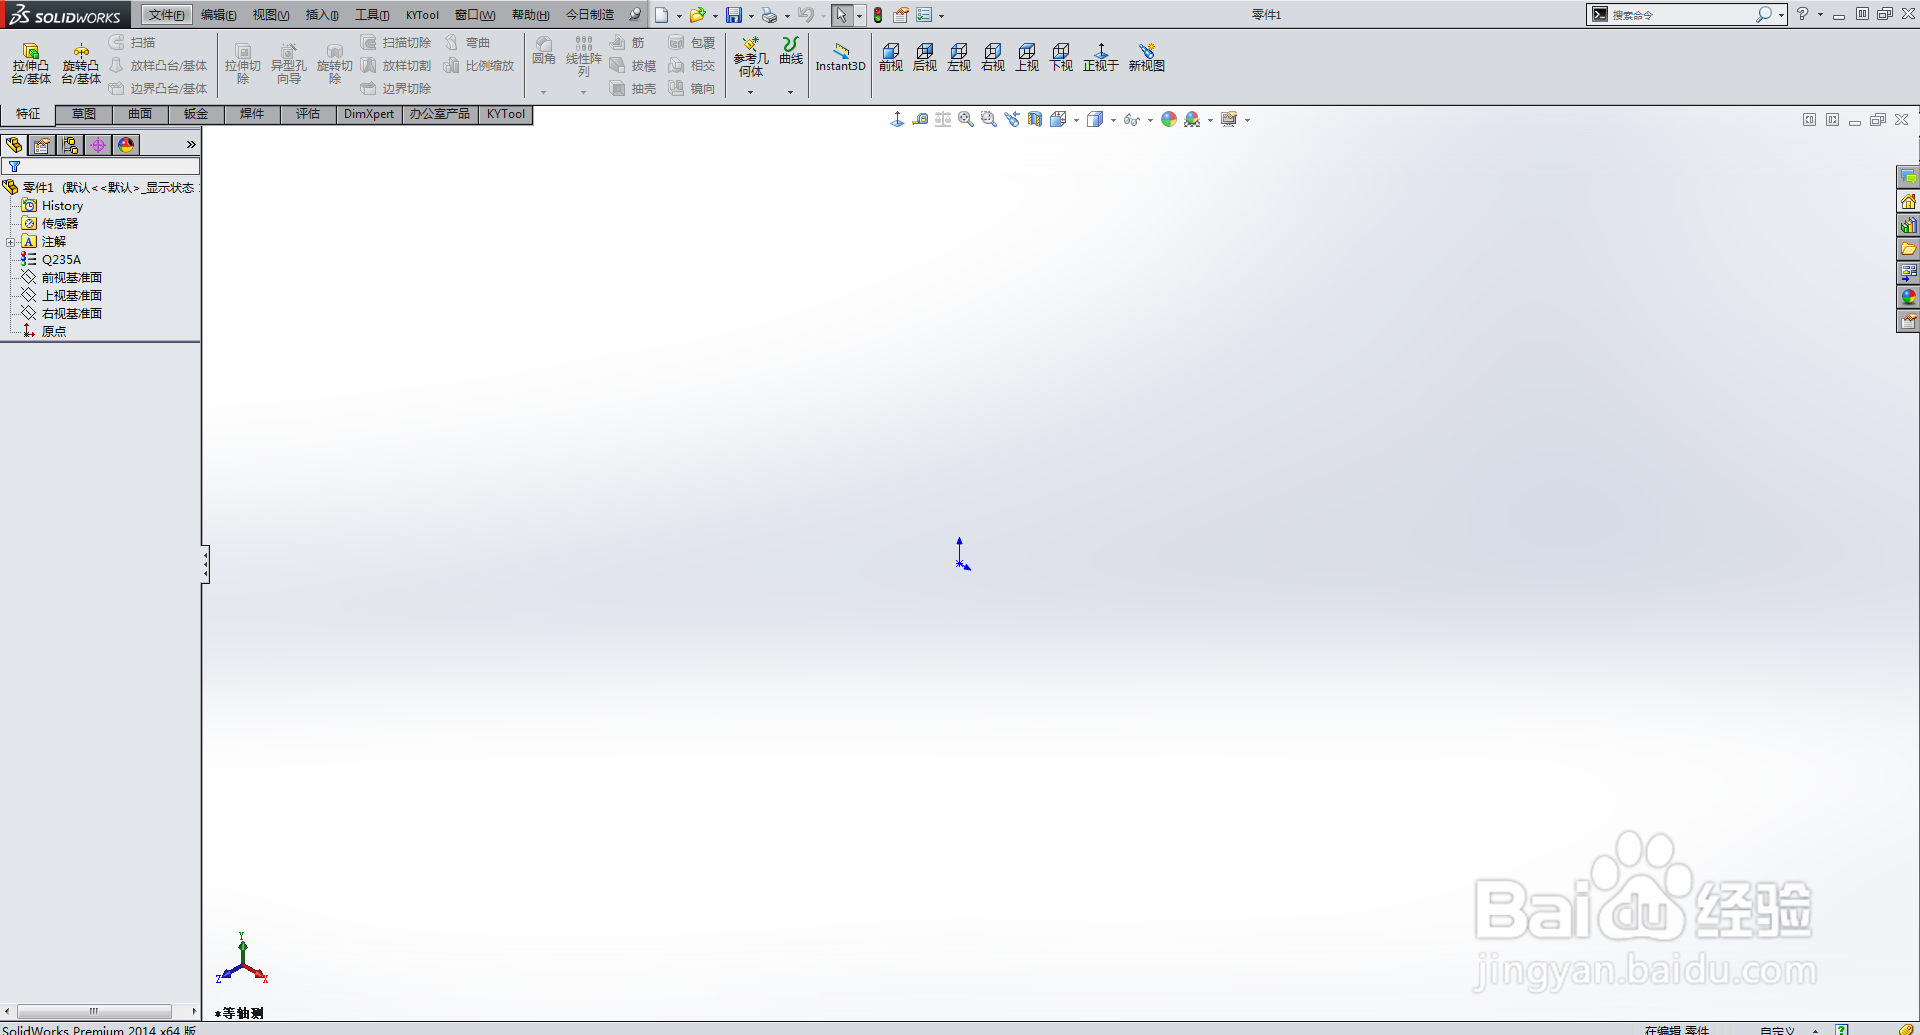
Task: Click Edit Appearance color ball icon
Action: click(x=1169, y=120)
